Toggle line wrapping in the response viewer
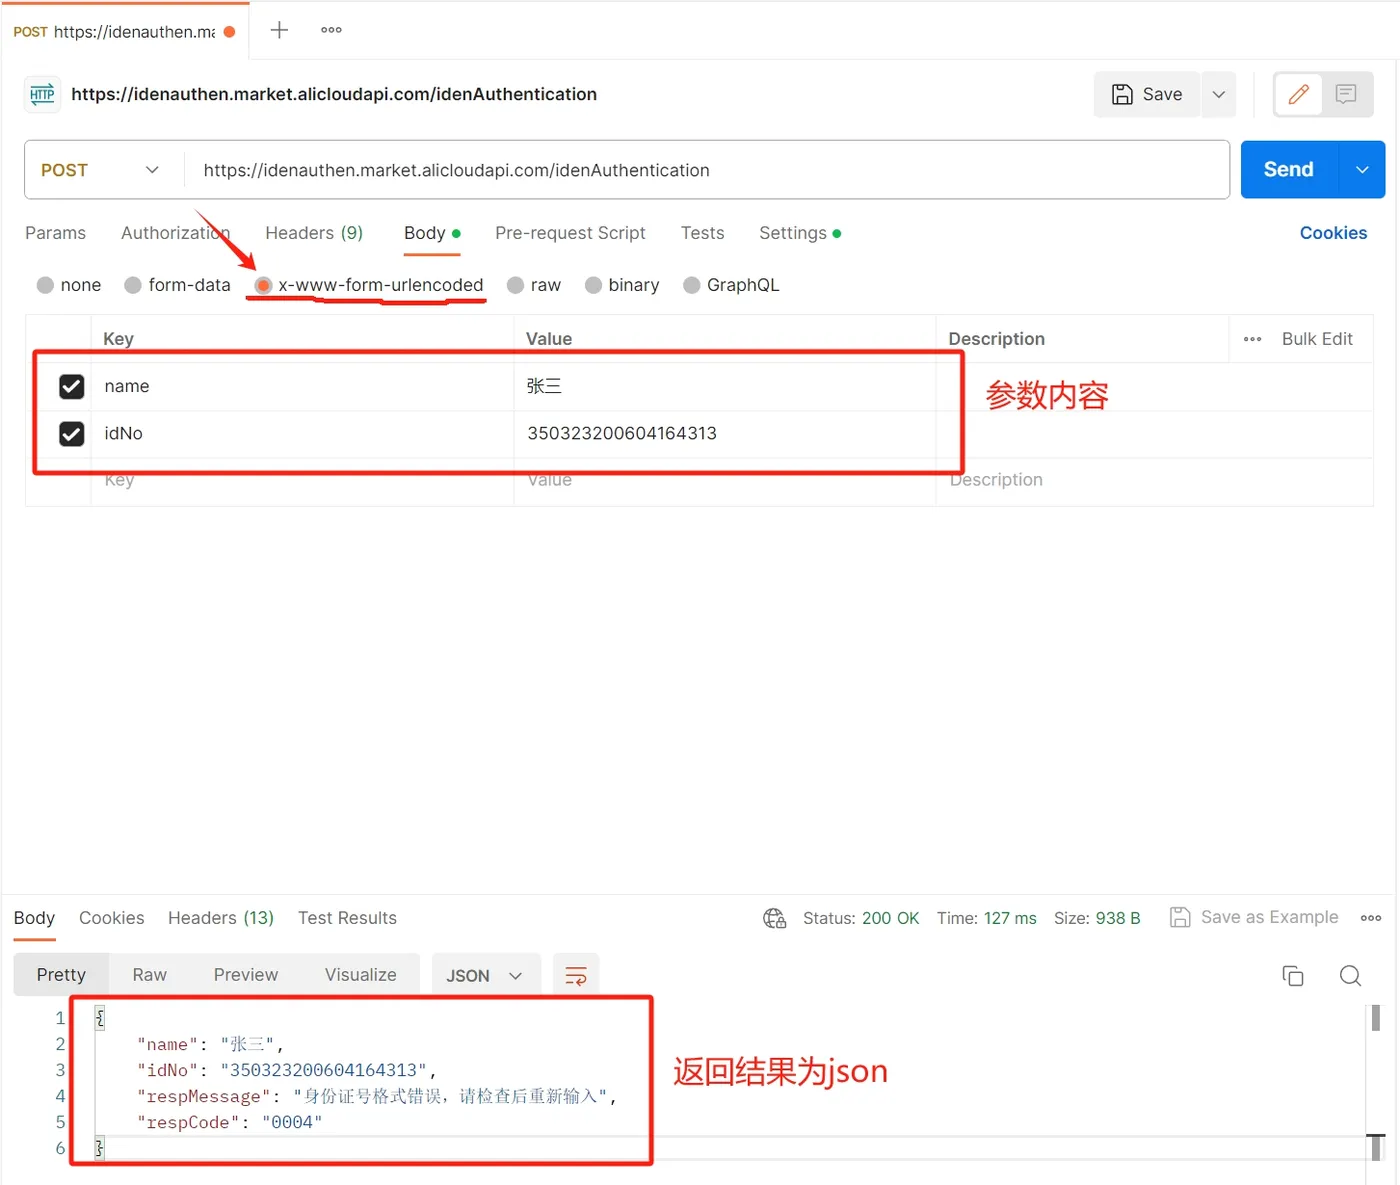 click(x=576, y=974)
